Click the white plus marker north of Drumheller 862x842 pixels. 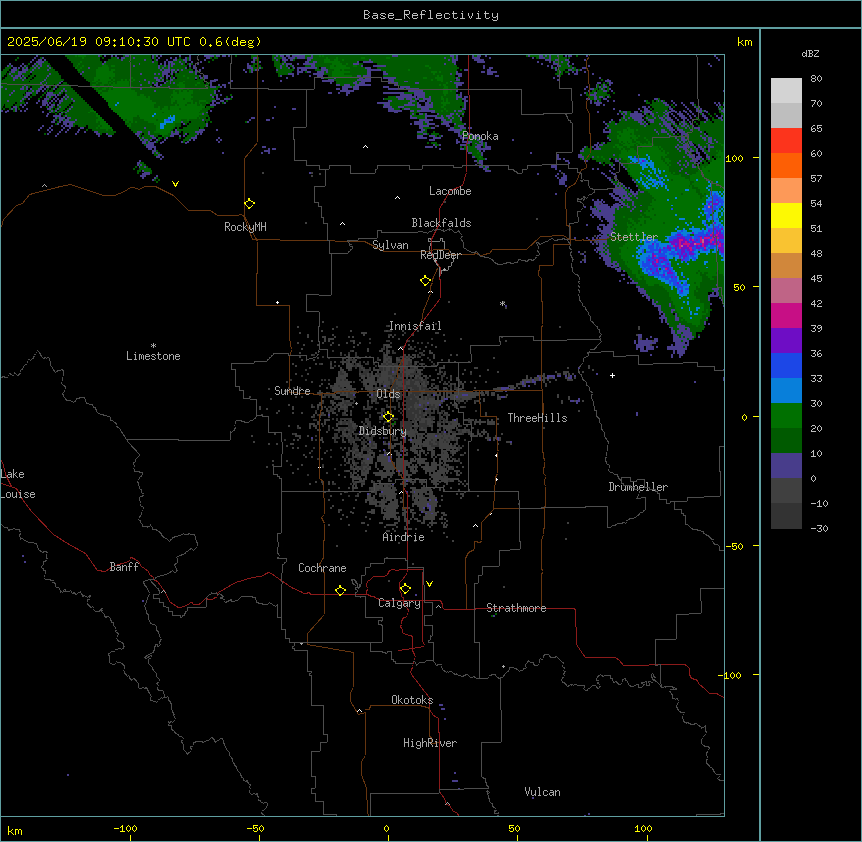[x=612, y=375]
